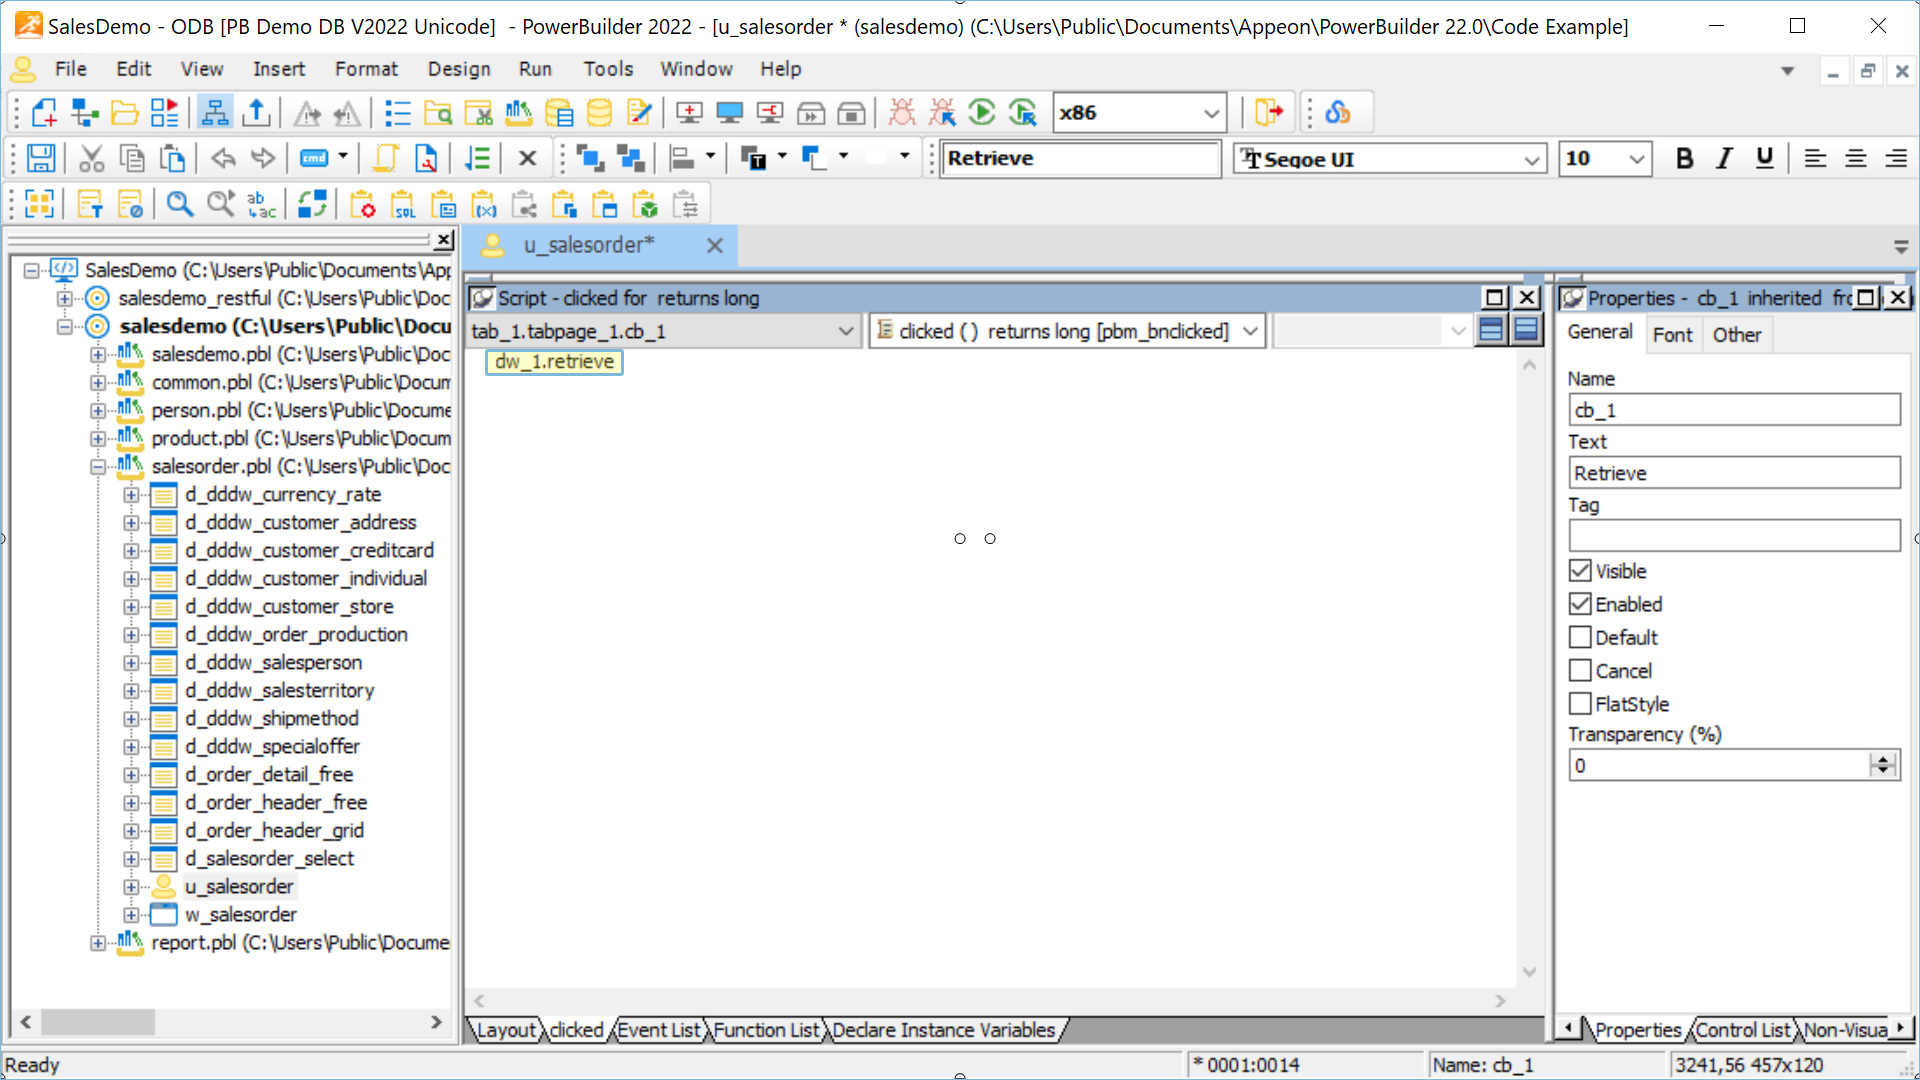Click the blue cloud link toolbar icon

tap(1338, 113)
